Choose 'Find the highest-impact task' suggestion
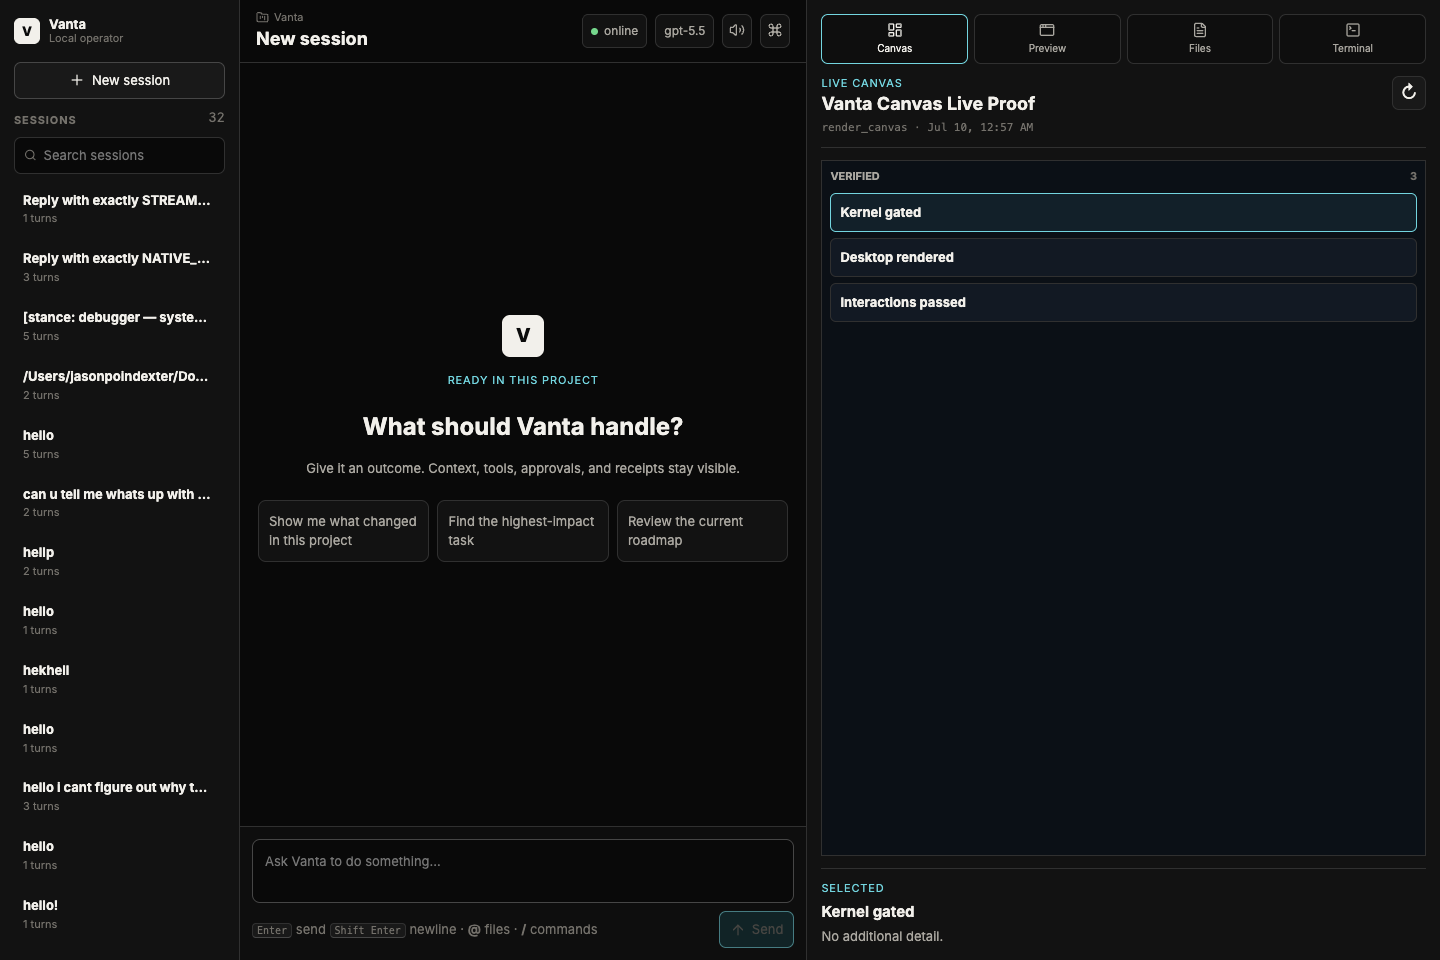The width and height of the screenshot is (1440, 960). click(523, 531)
